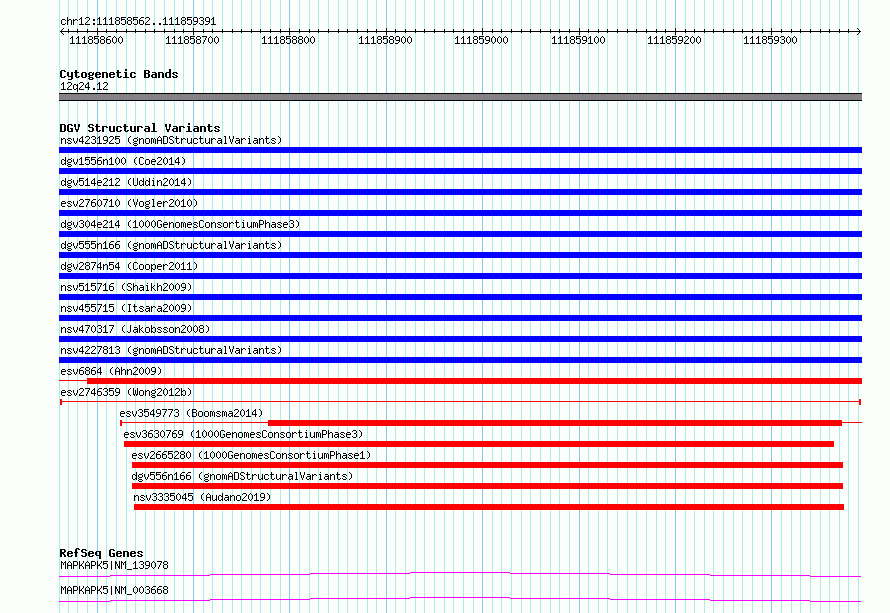Click the nsv4231925 gnomAD variant label
Image resolution: width=890 pixels, height=613 pixels.
171,140
